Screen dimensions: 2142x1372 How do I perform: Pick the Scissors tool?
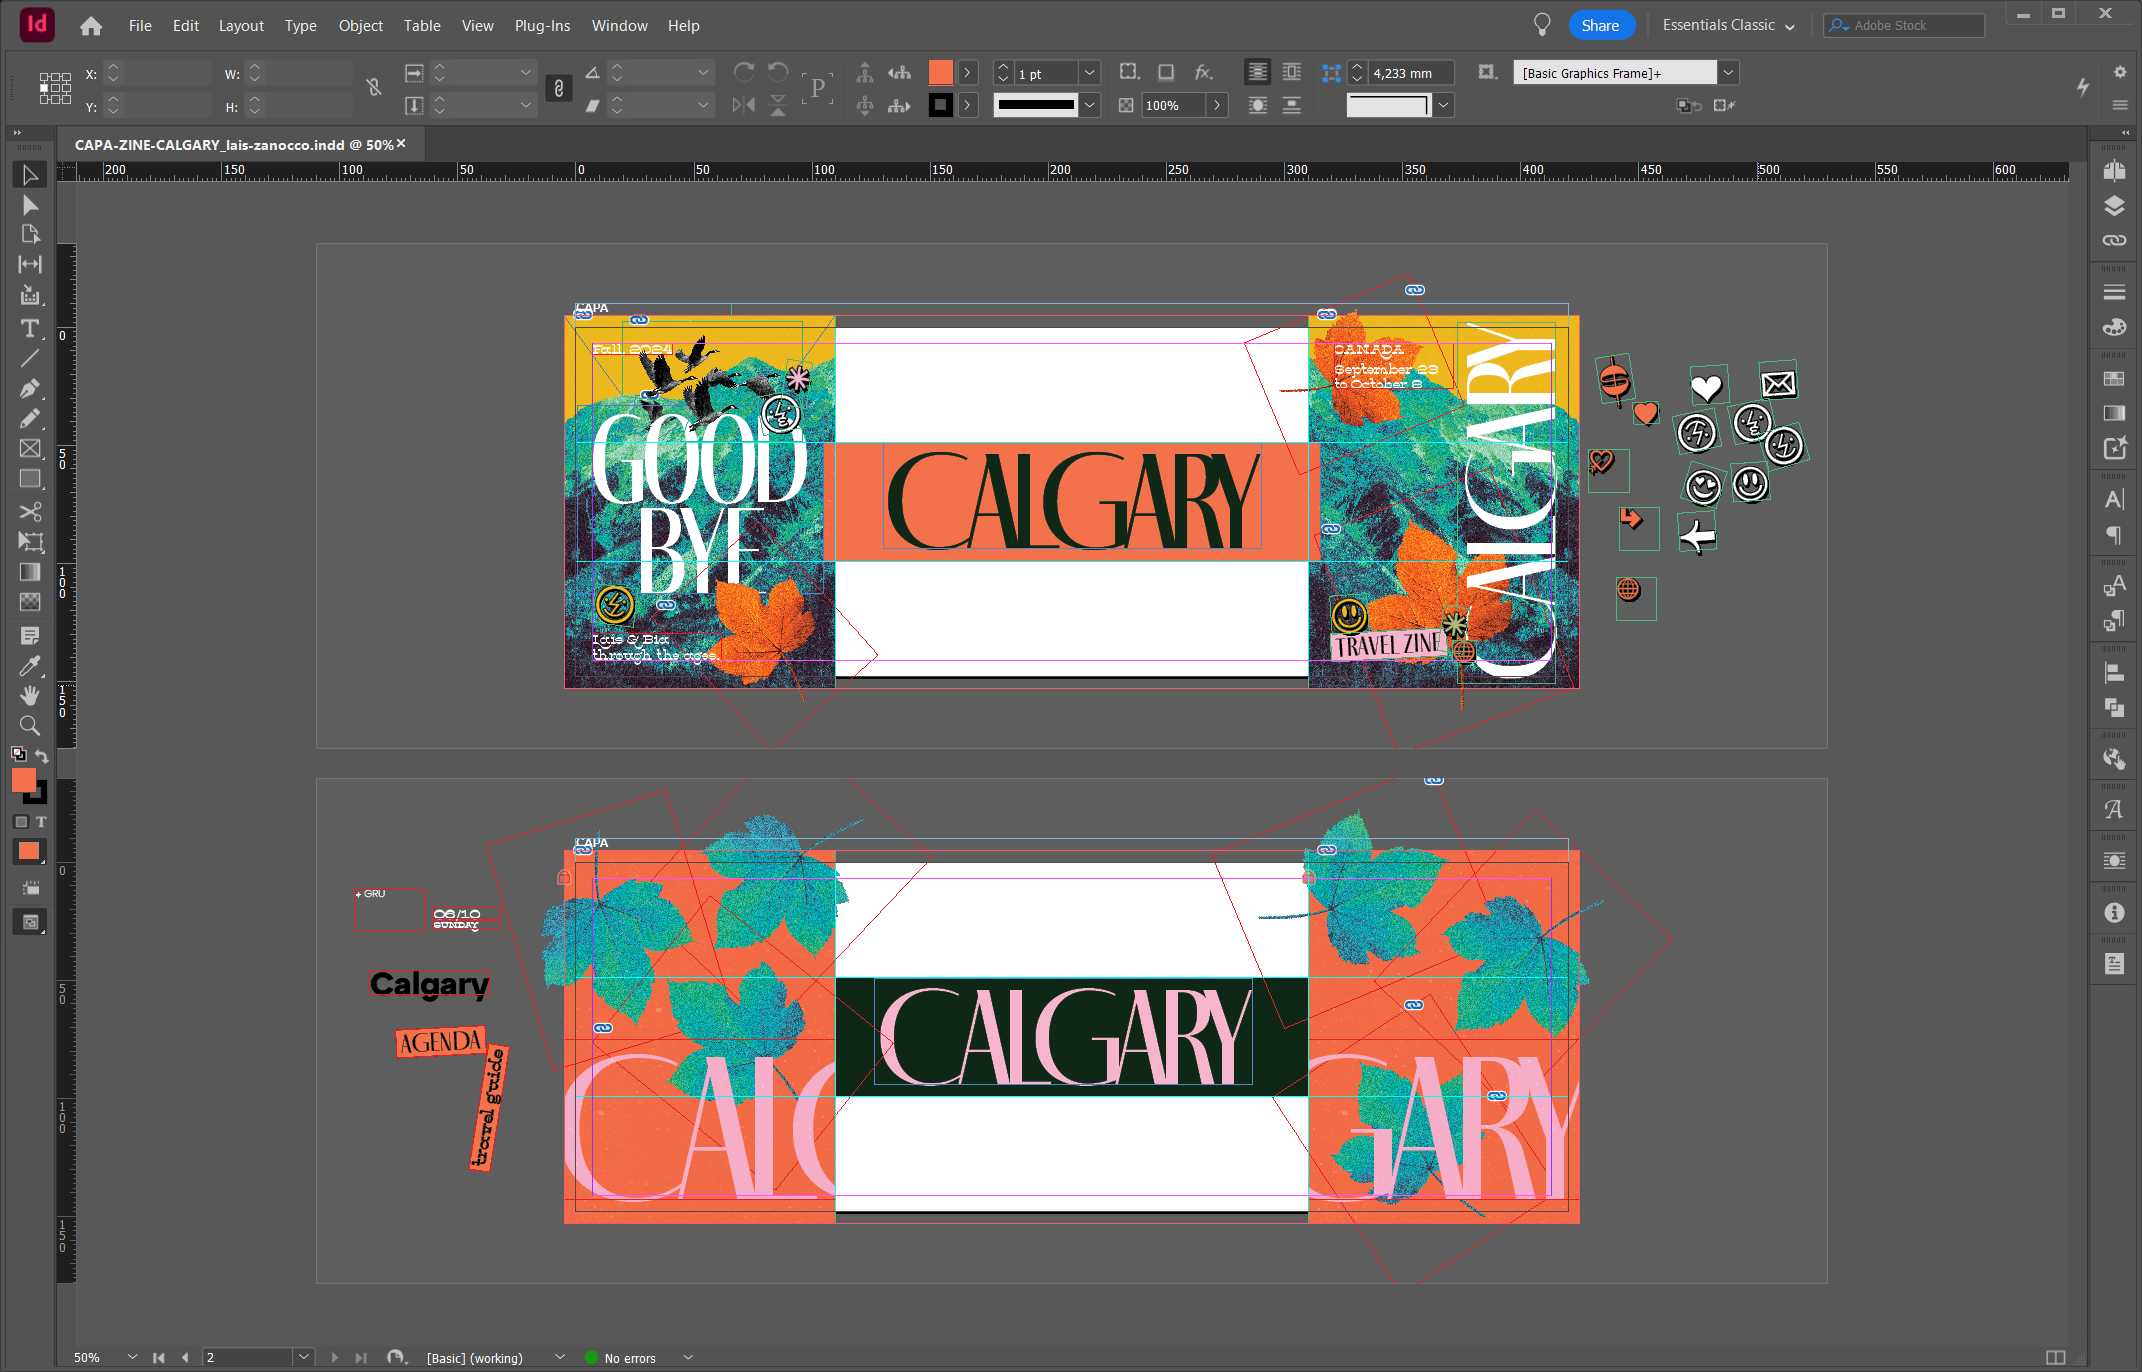pyautogui.click(x=30, y=511)
